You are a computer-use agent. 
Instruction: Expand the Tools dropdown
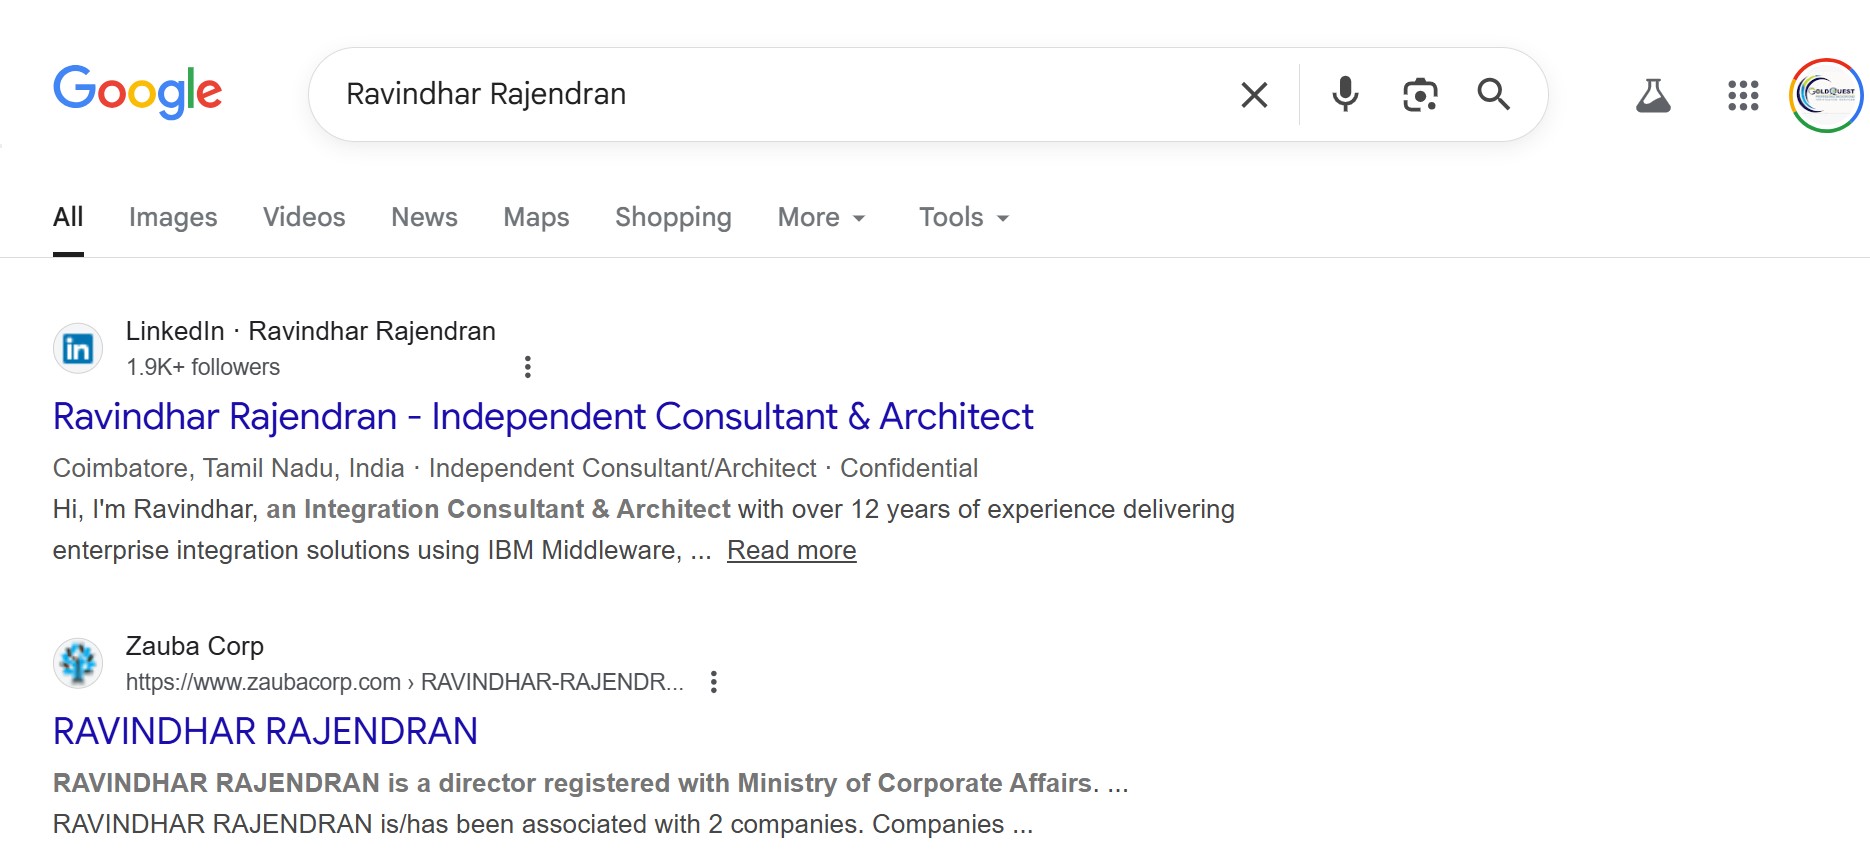click(x=963, y=217)
